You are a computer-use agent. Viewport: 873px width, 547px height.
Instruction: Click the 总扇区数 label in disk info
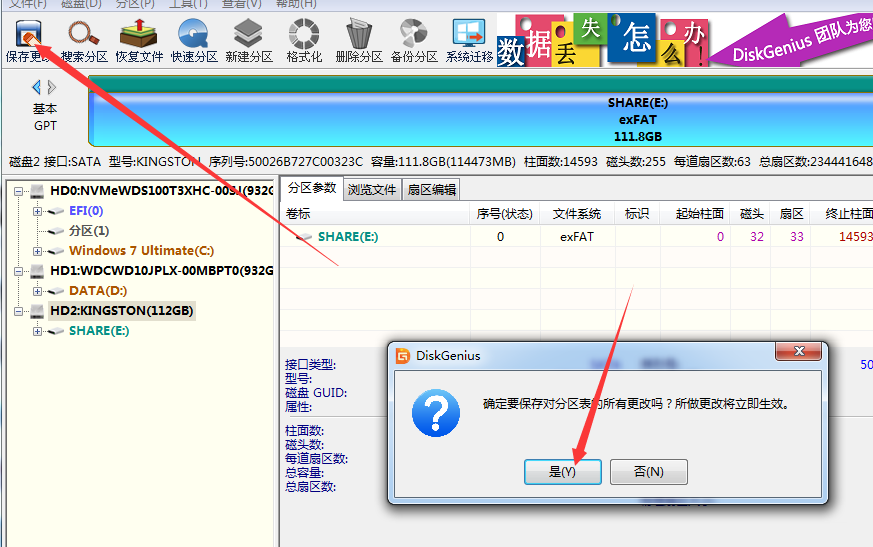coord(310,487)
